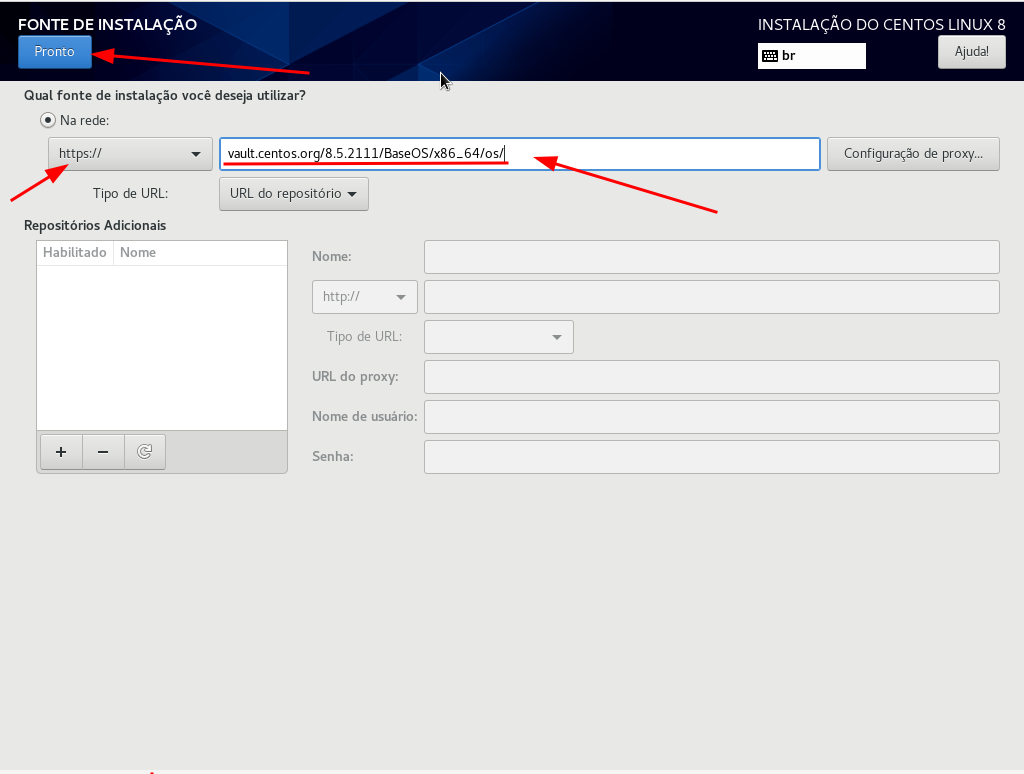Click the Habilitado column header

click(75, 253)
